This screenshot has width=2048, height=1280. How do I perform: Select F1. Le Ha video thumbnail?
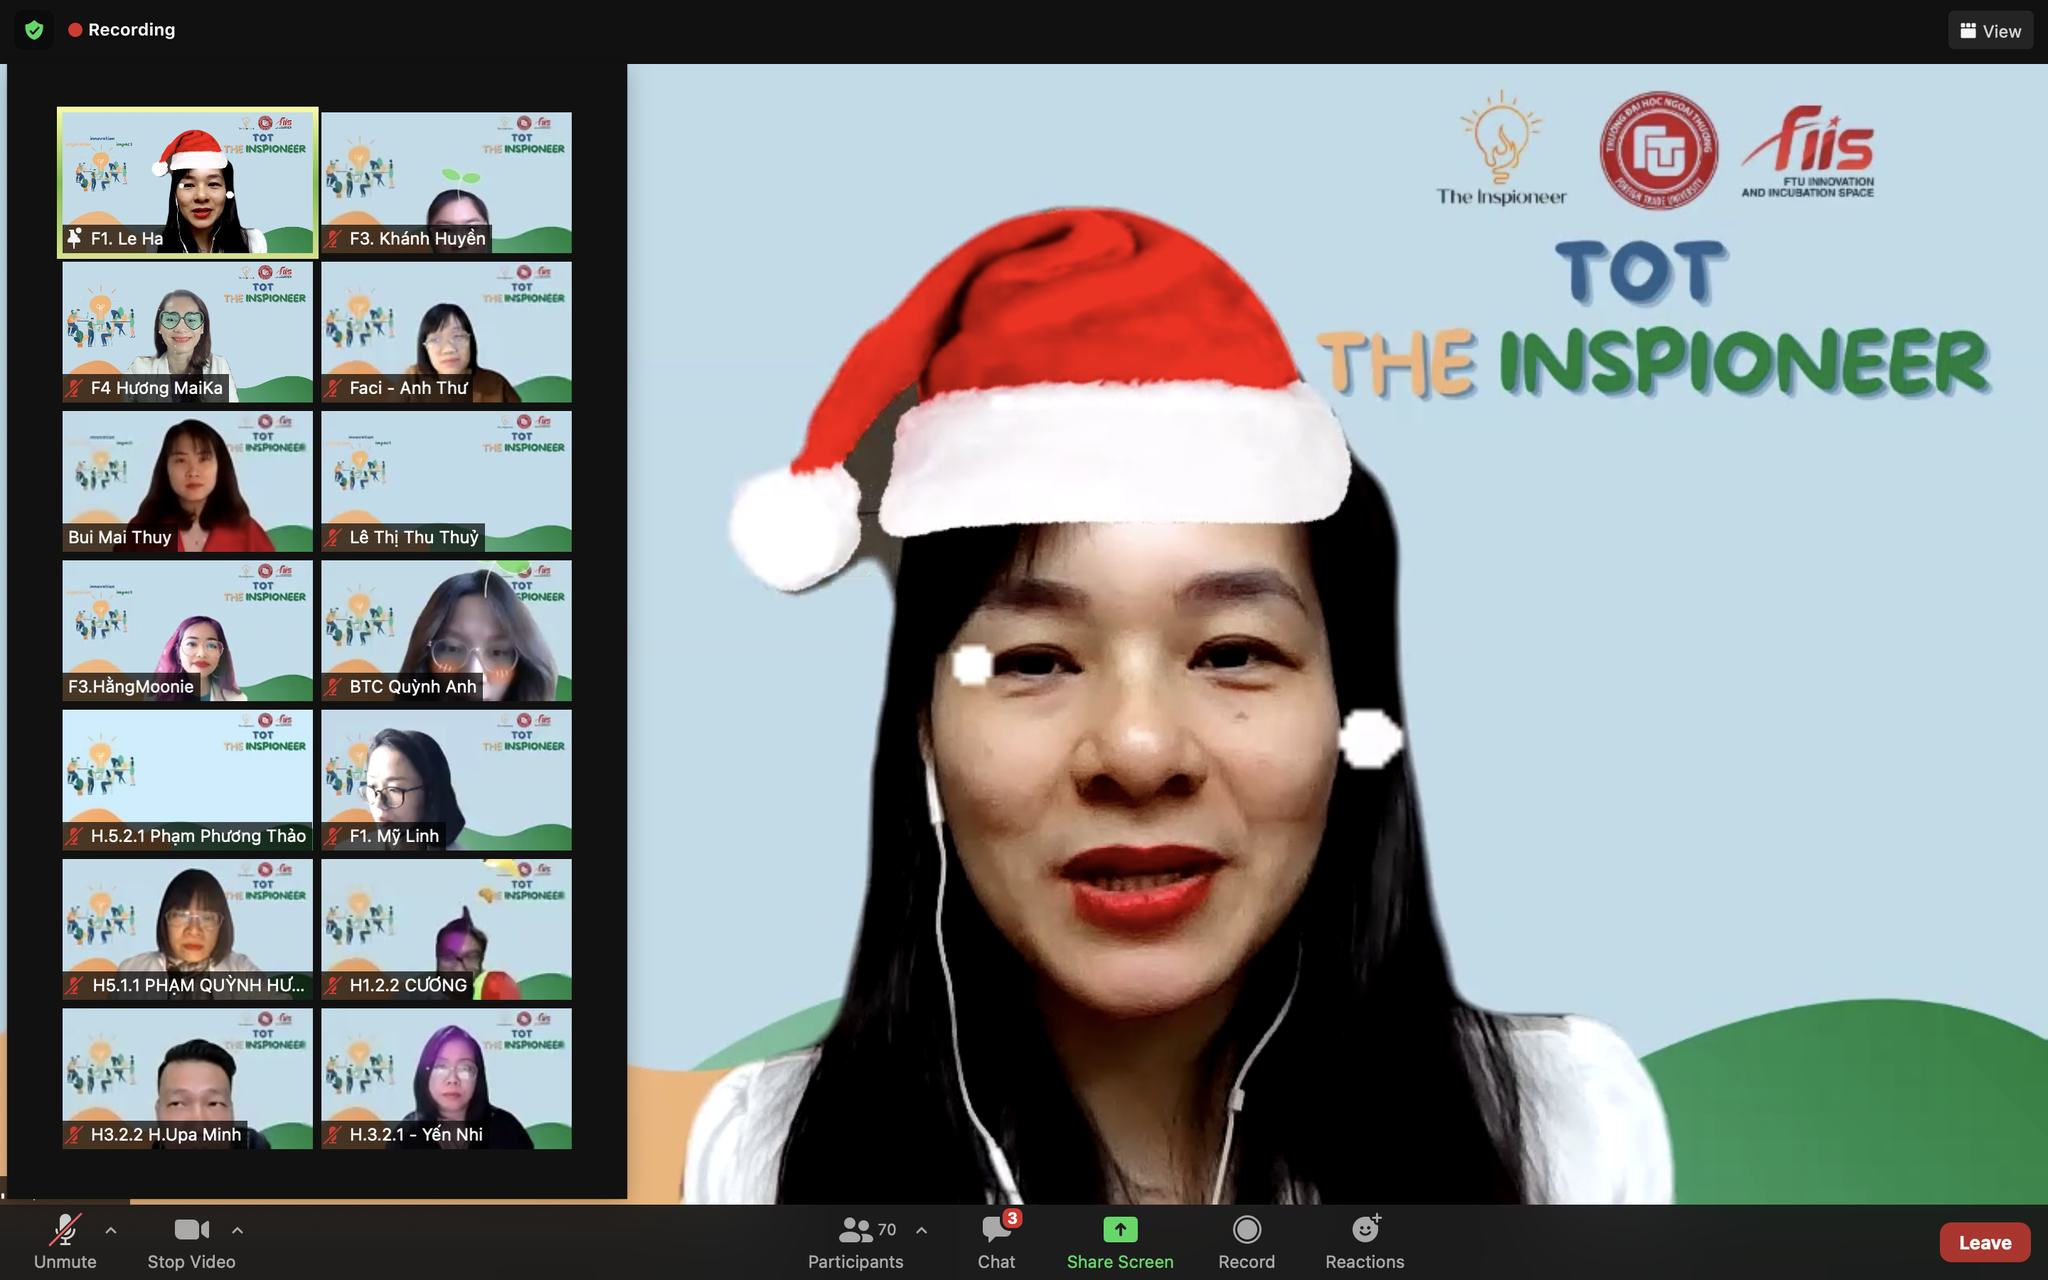(x=188, y=182)
